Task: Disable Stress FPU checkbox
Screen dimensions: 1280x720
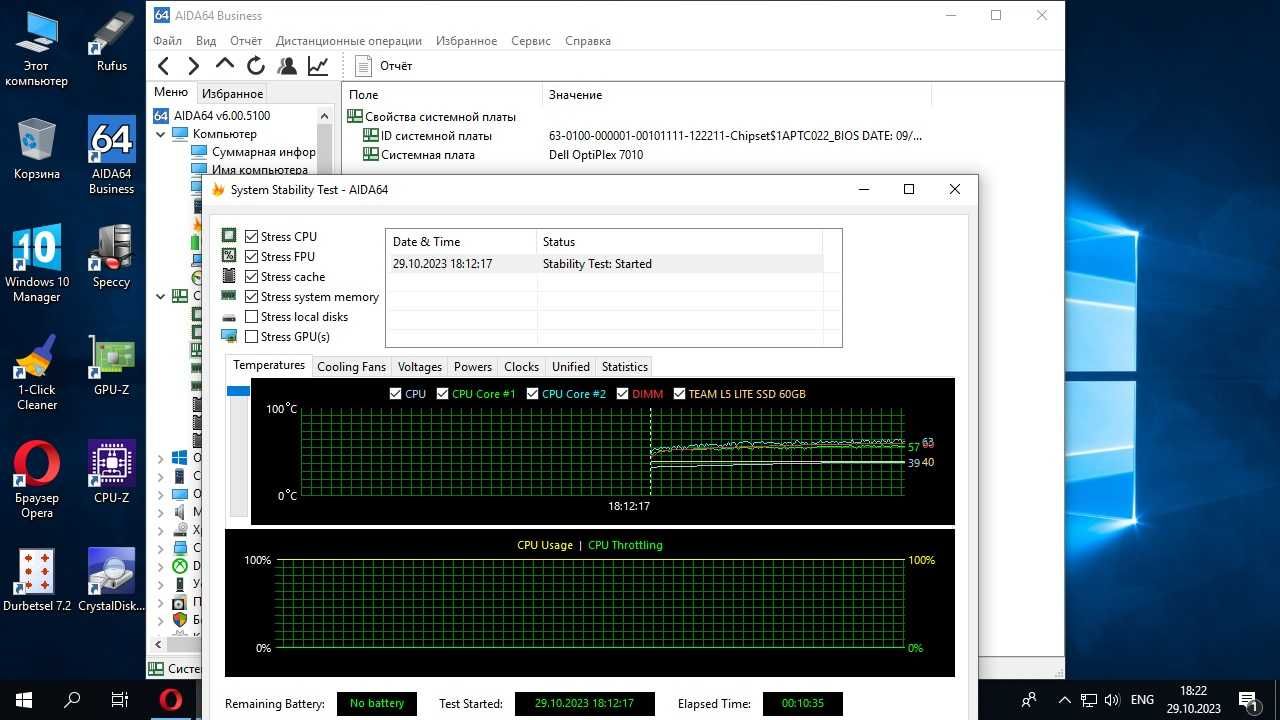Action: tap(251, 257)
